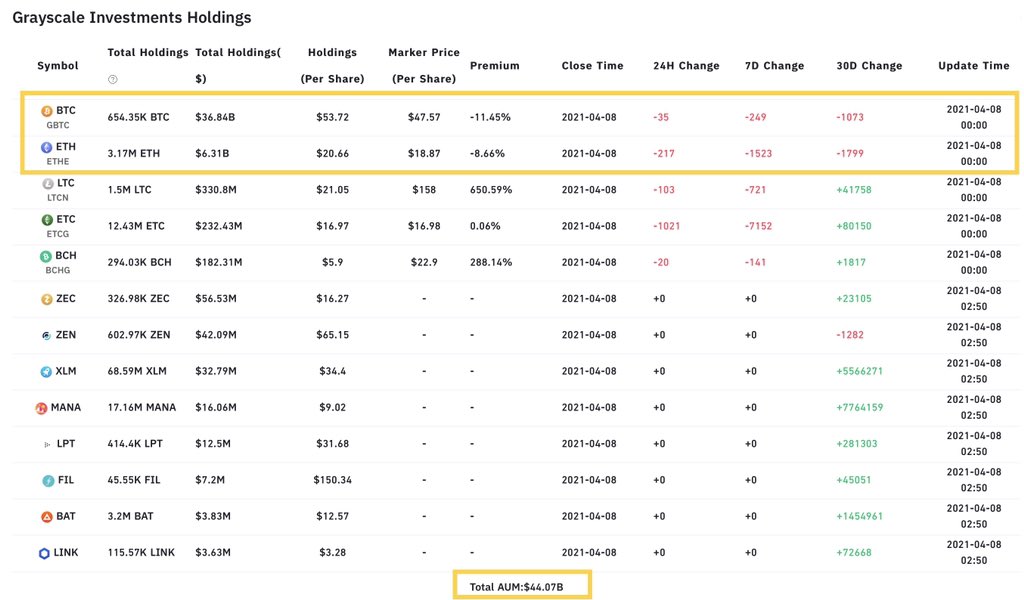Image resolution: width=1024 pixels, height=600 pixels.
Task: Click the -1073 30D change value
Action: click(x=850, y=118)
